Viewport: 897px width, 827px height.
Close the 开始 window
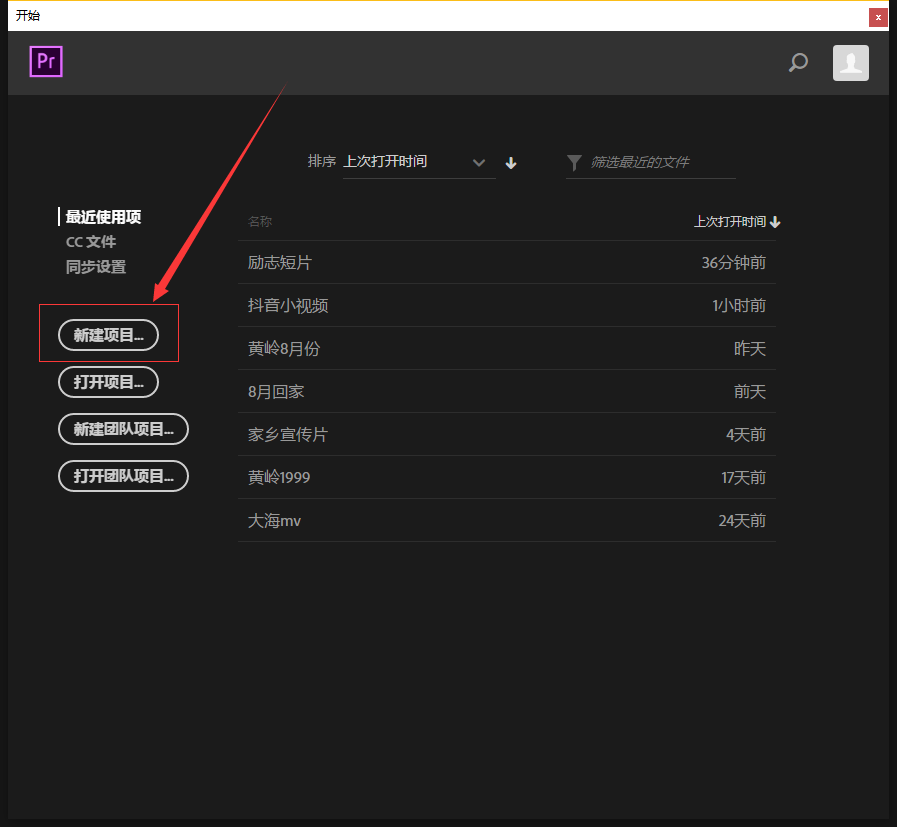pyautogui.click(x=878, y=17)
